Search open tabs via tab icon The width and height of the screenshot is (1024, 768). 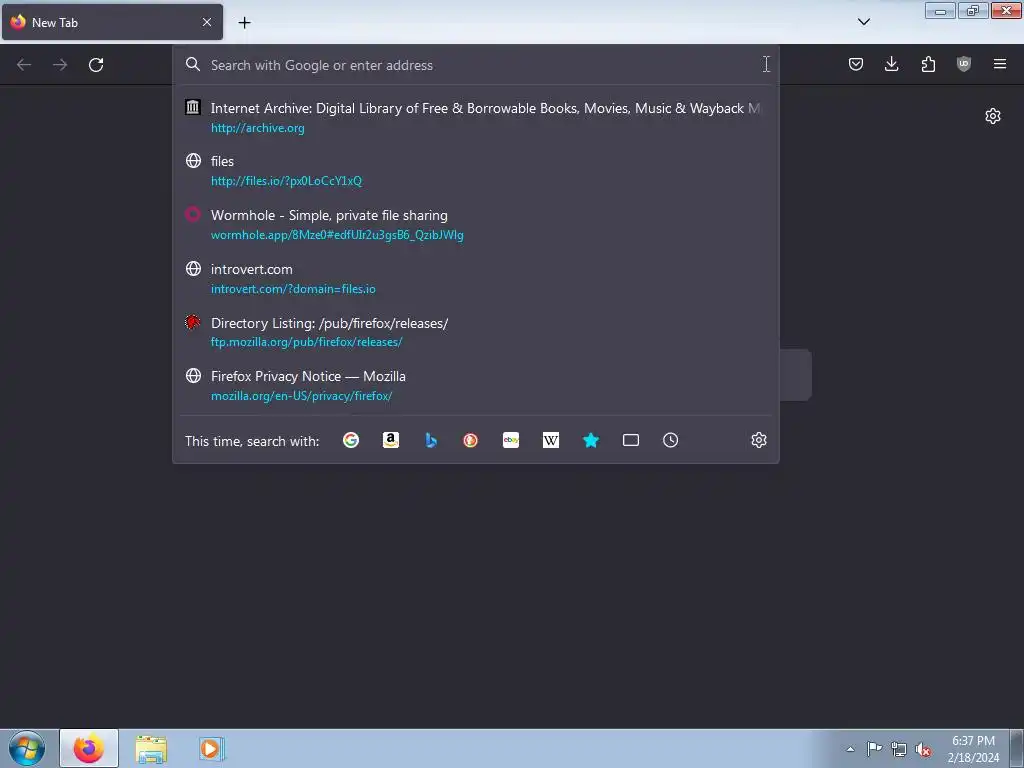point(631,440)
